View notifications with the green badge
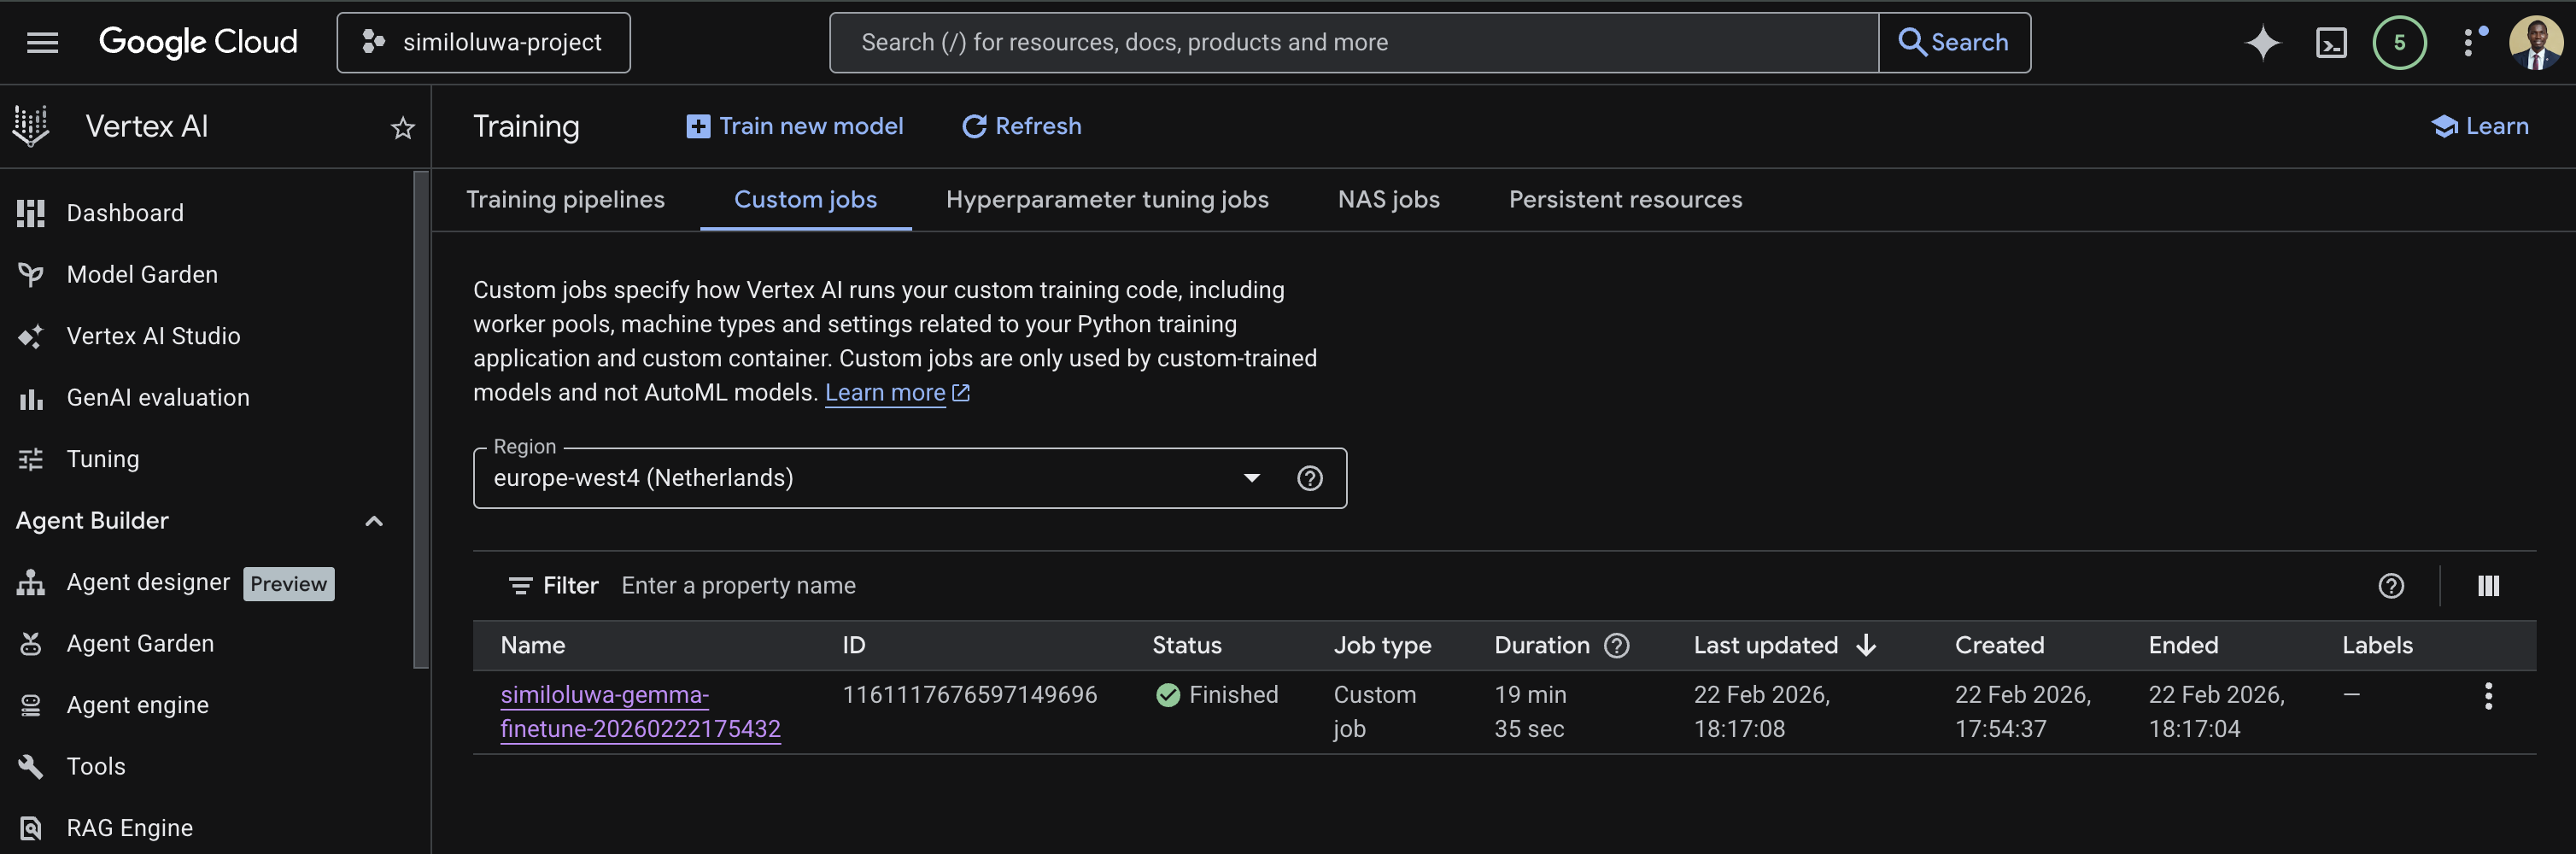 click(x=2399, y=42)
